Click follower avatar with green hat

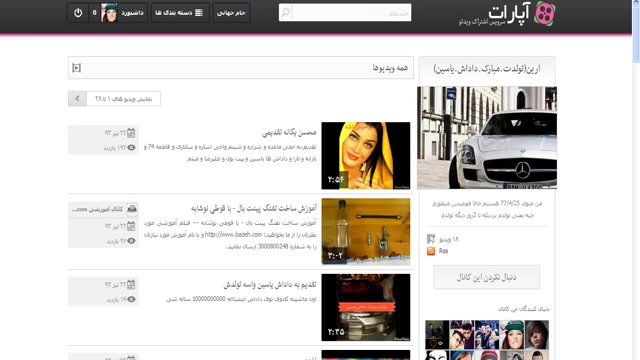click(x=512, y=335)
